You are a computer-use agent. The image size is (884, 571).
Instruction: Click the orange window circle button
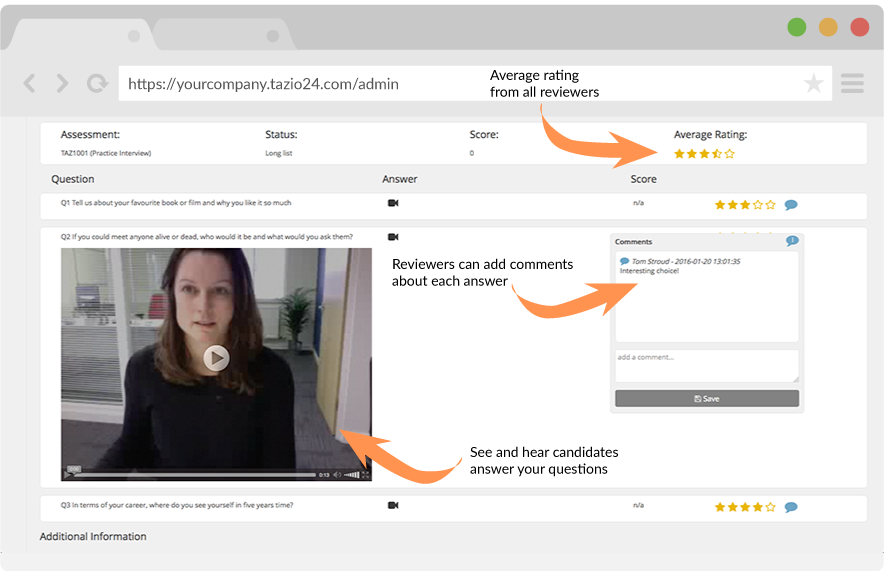[x=828, y=27]
